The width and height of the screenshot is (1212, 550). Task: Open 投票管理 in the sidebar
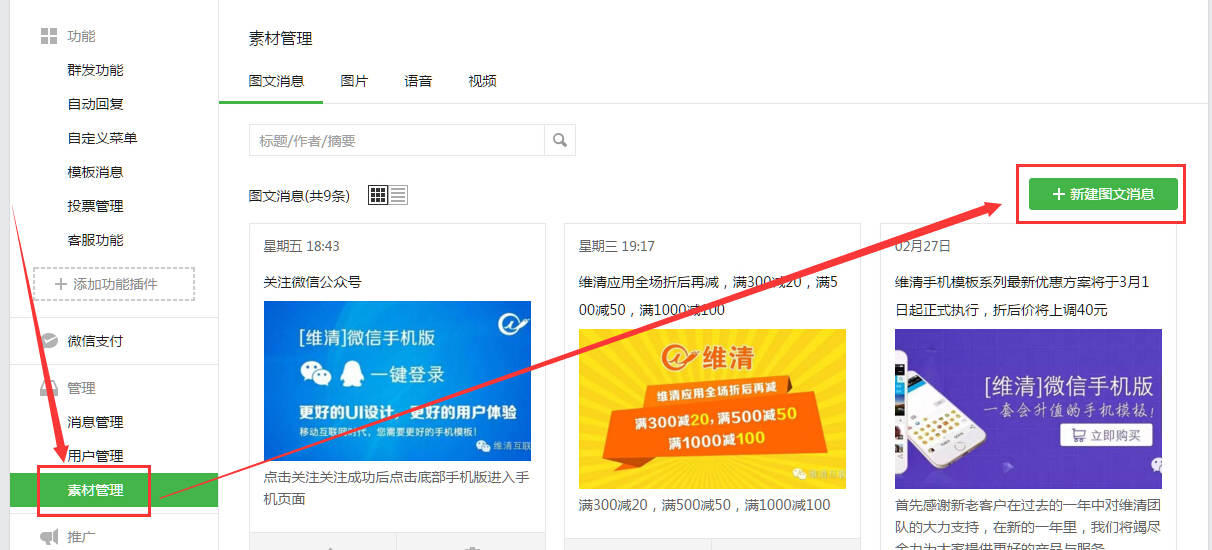point(96,206)
